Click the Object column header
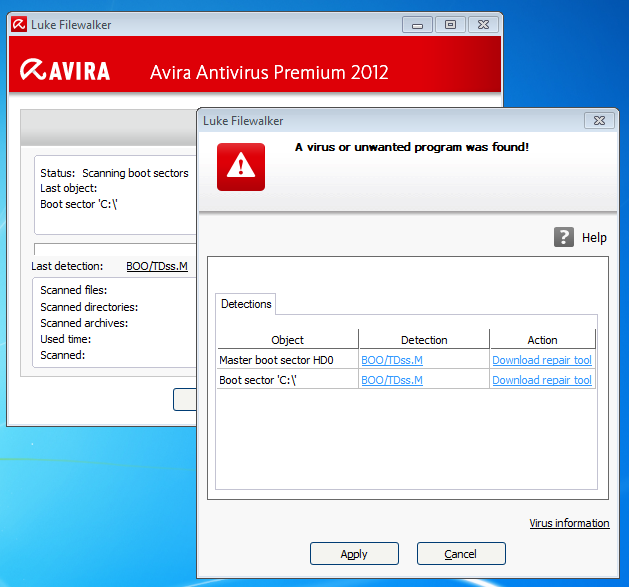The height and width of the screenshot is (587, 629). pos(287,340)
